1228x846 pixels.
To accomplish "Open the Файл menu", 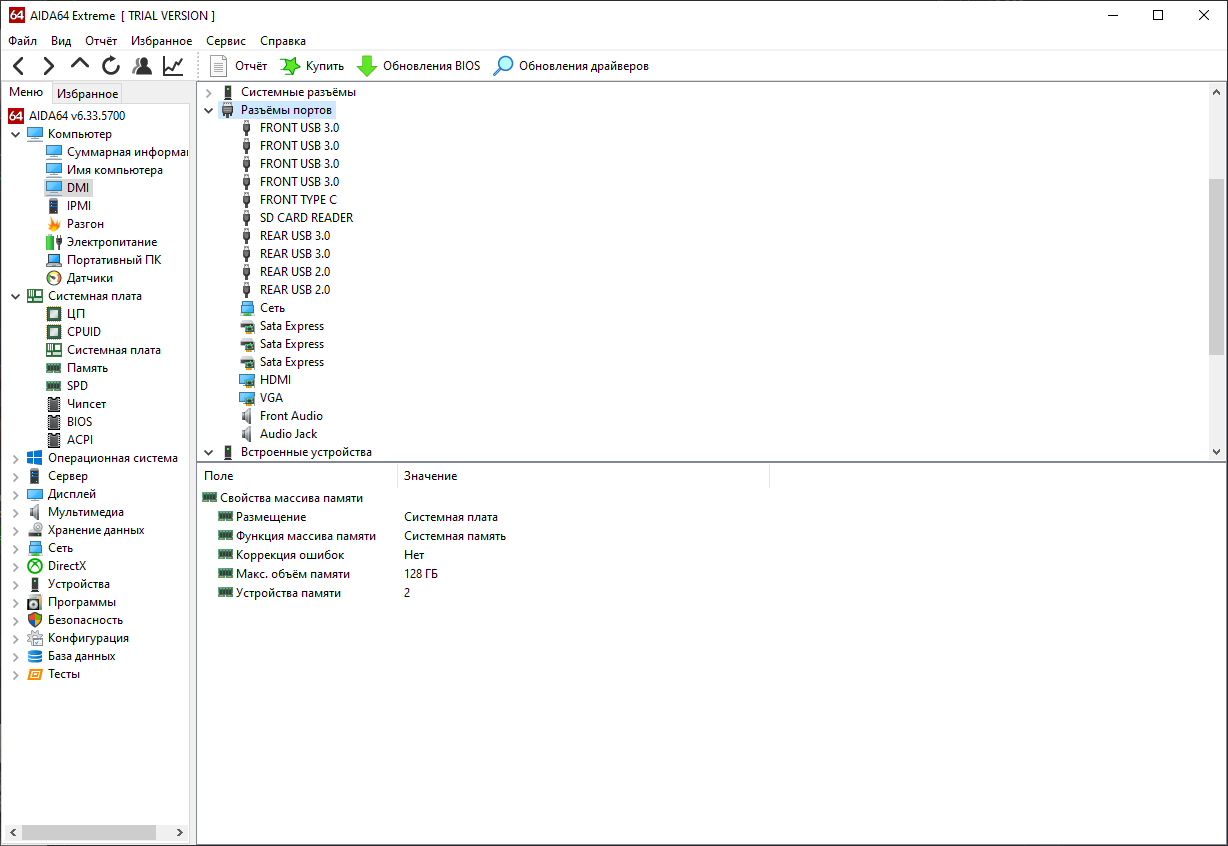I will (x=22, y=41).
